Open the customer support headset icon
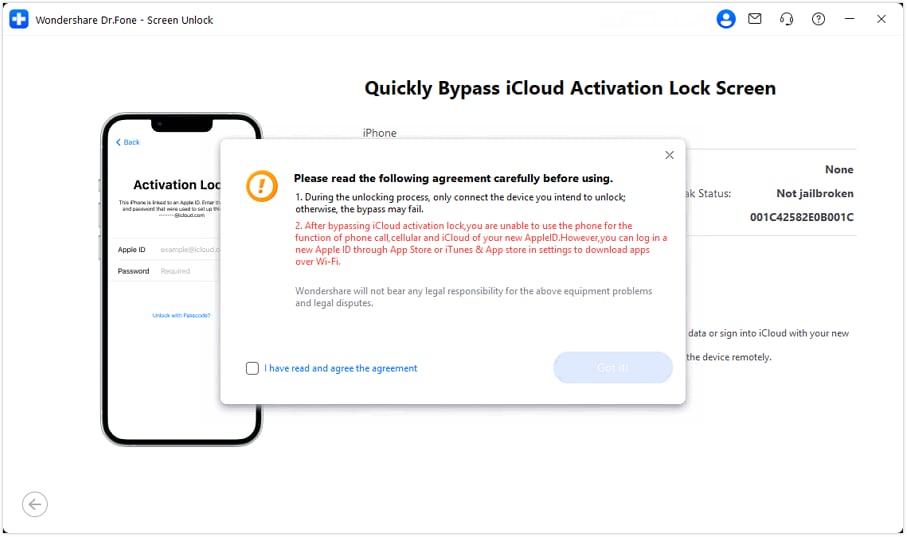Screen dimensions: 907x537 (x=786, y=19)
